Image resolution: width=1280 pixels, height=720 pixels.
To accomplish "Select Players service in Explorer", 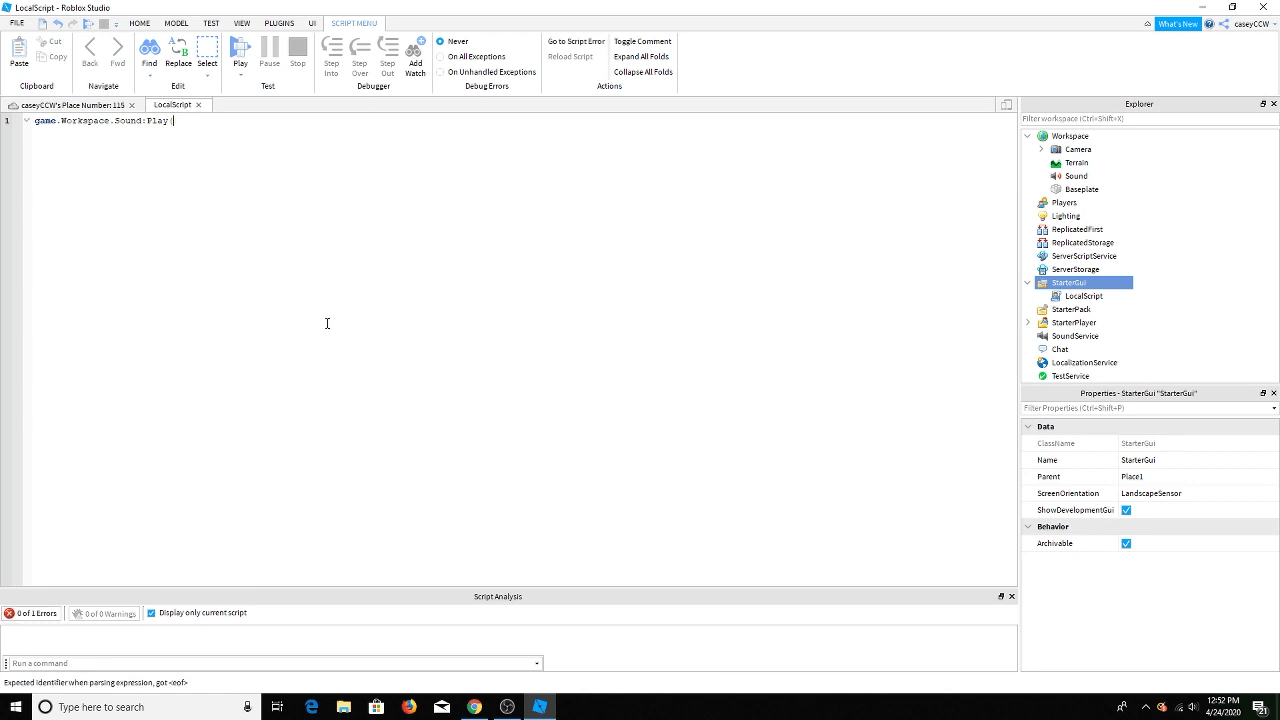I will coord(1063,203).
